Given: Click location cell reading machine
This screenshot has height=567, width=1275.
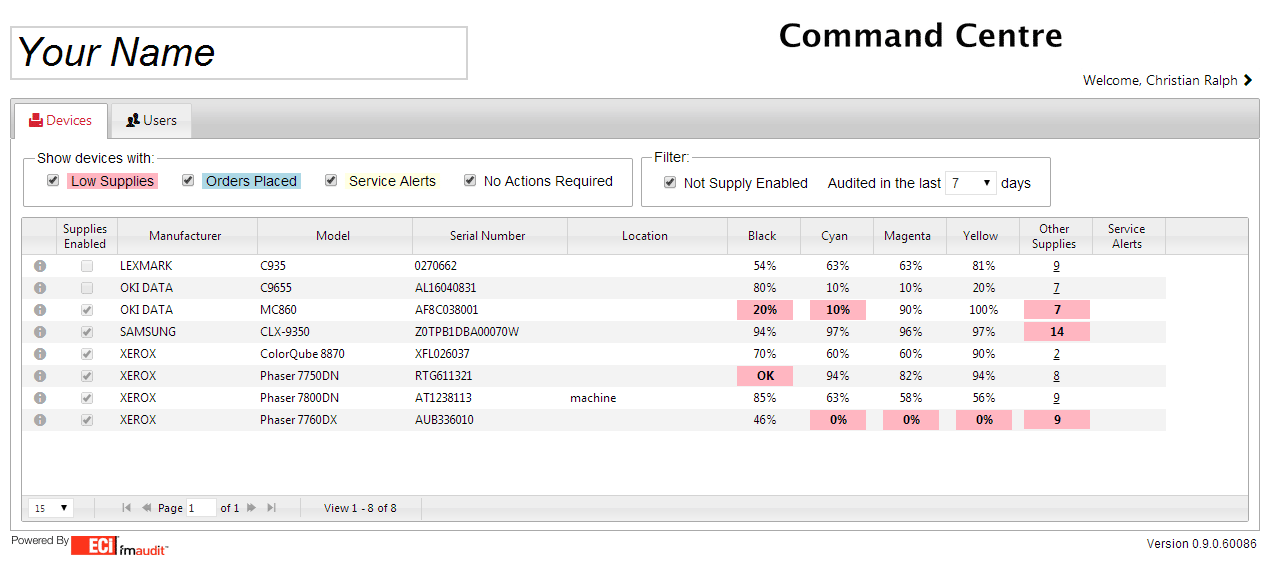Looking at the screenshot, I should tap(593, 398).
